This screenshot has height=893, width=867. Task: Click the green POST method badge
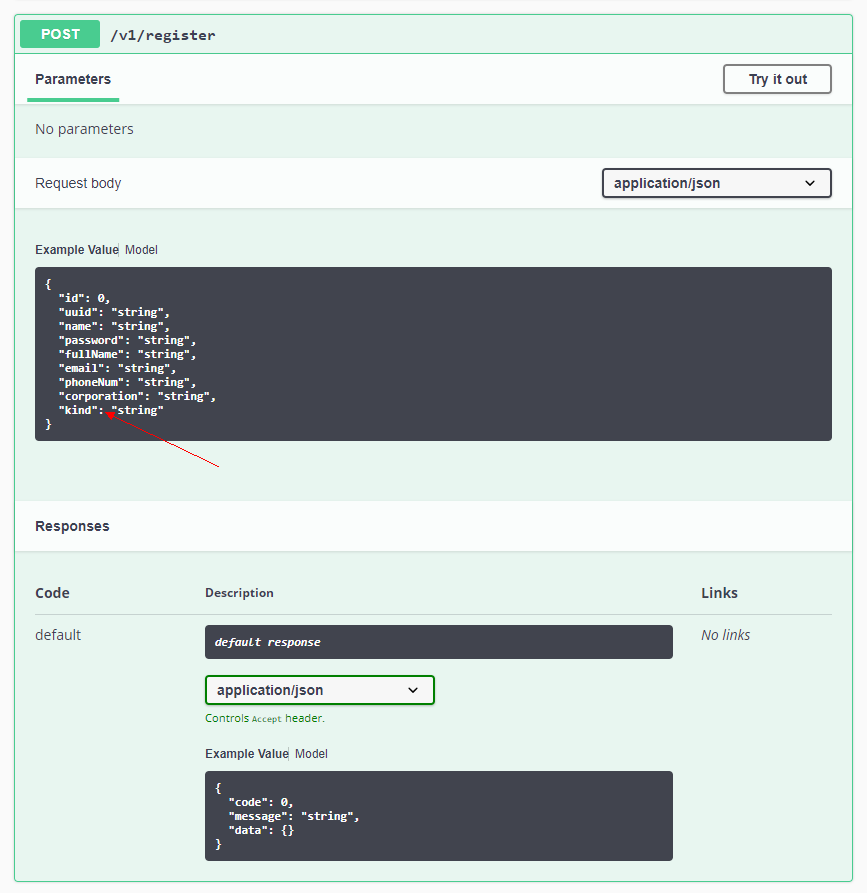(x=60, y=34)
